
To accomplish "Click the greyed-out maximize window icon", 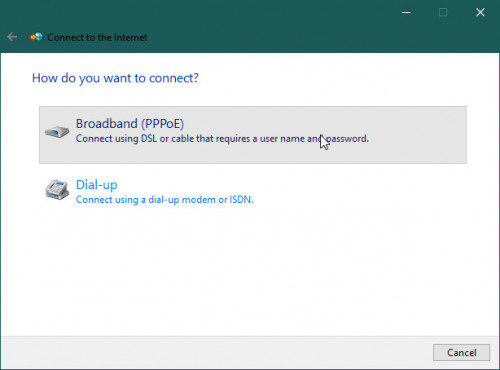I will 443,12.
